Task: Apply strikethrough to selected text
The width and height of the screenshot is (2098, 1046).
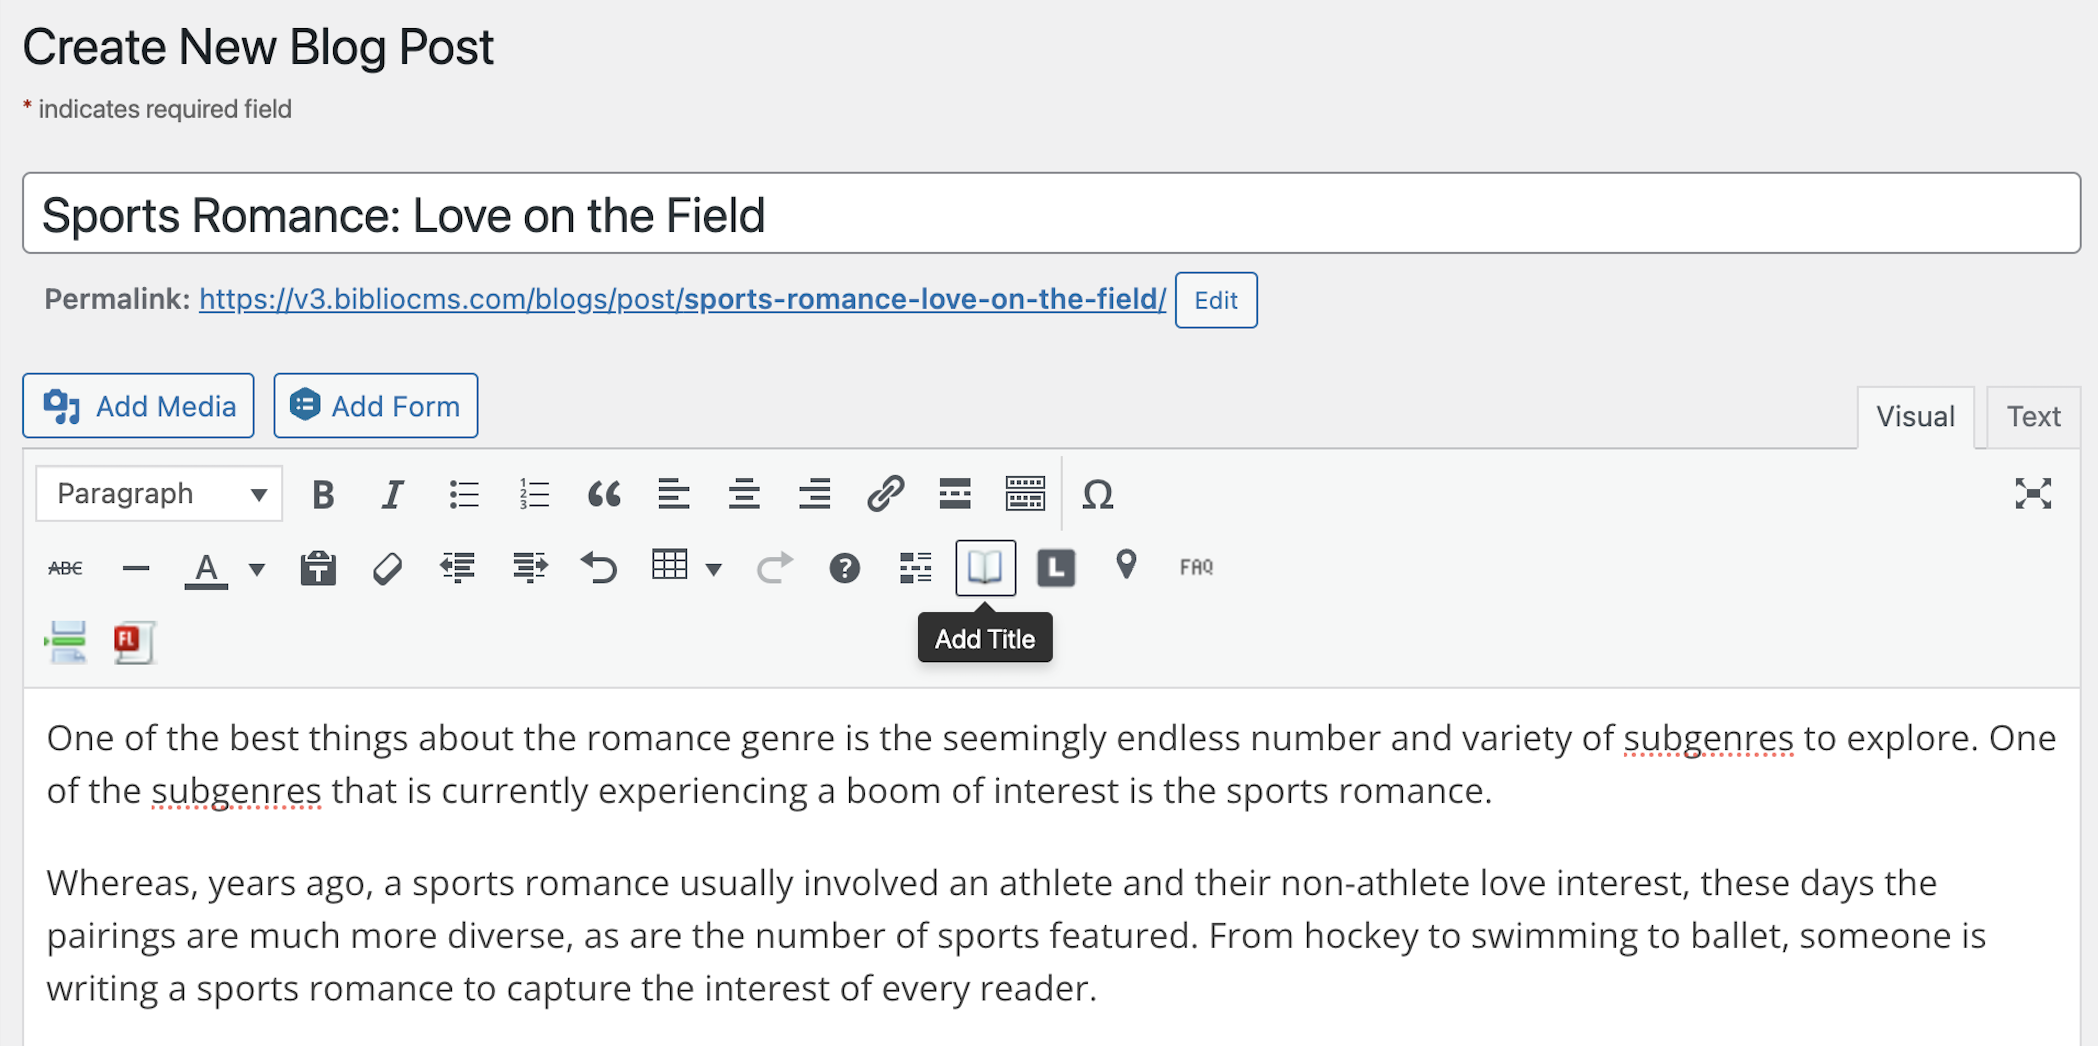Action: 64,567
